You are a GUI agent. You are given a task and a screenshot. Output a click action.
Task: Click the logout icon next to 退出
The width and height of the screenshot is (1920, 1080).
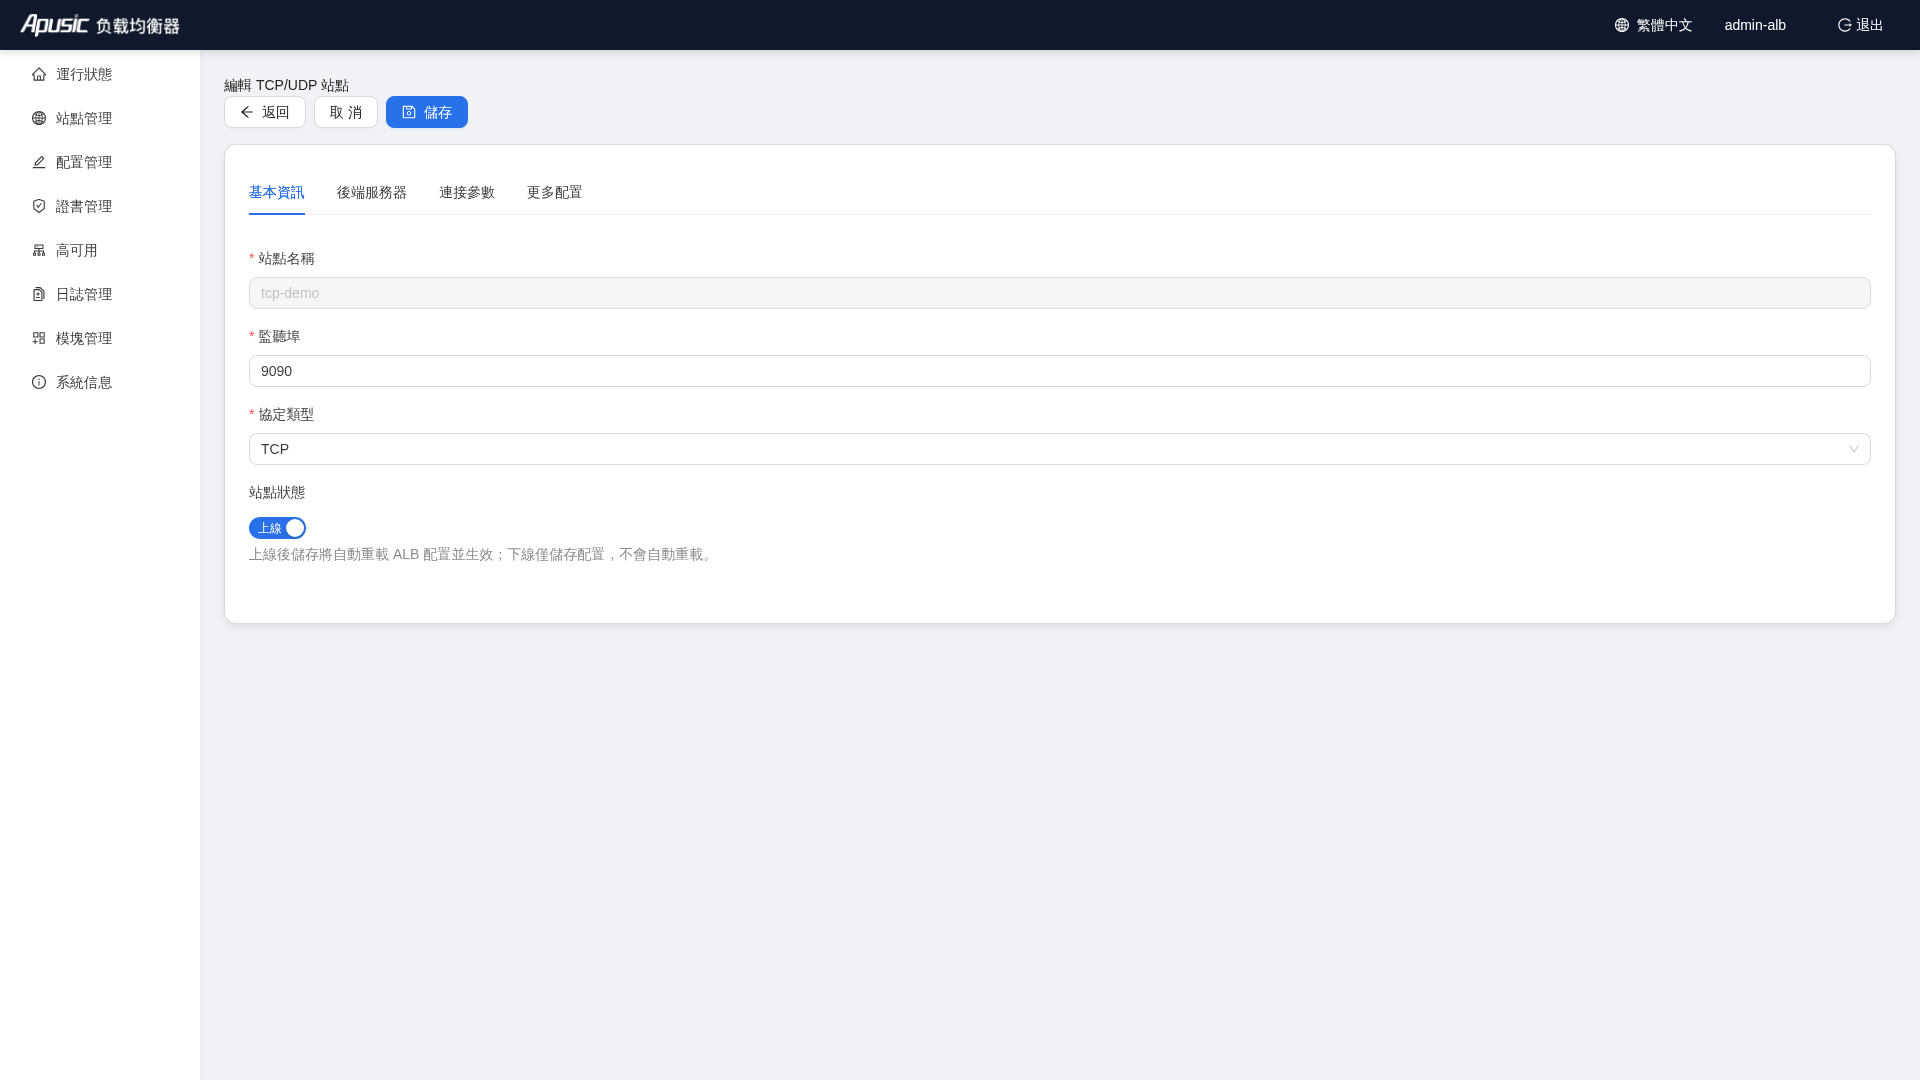tap(1845, 25)
